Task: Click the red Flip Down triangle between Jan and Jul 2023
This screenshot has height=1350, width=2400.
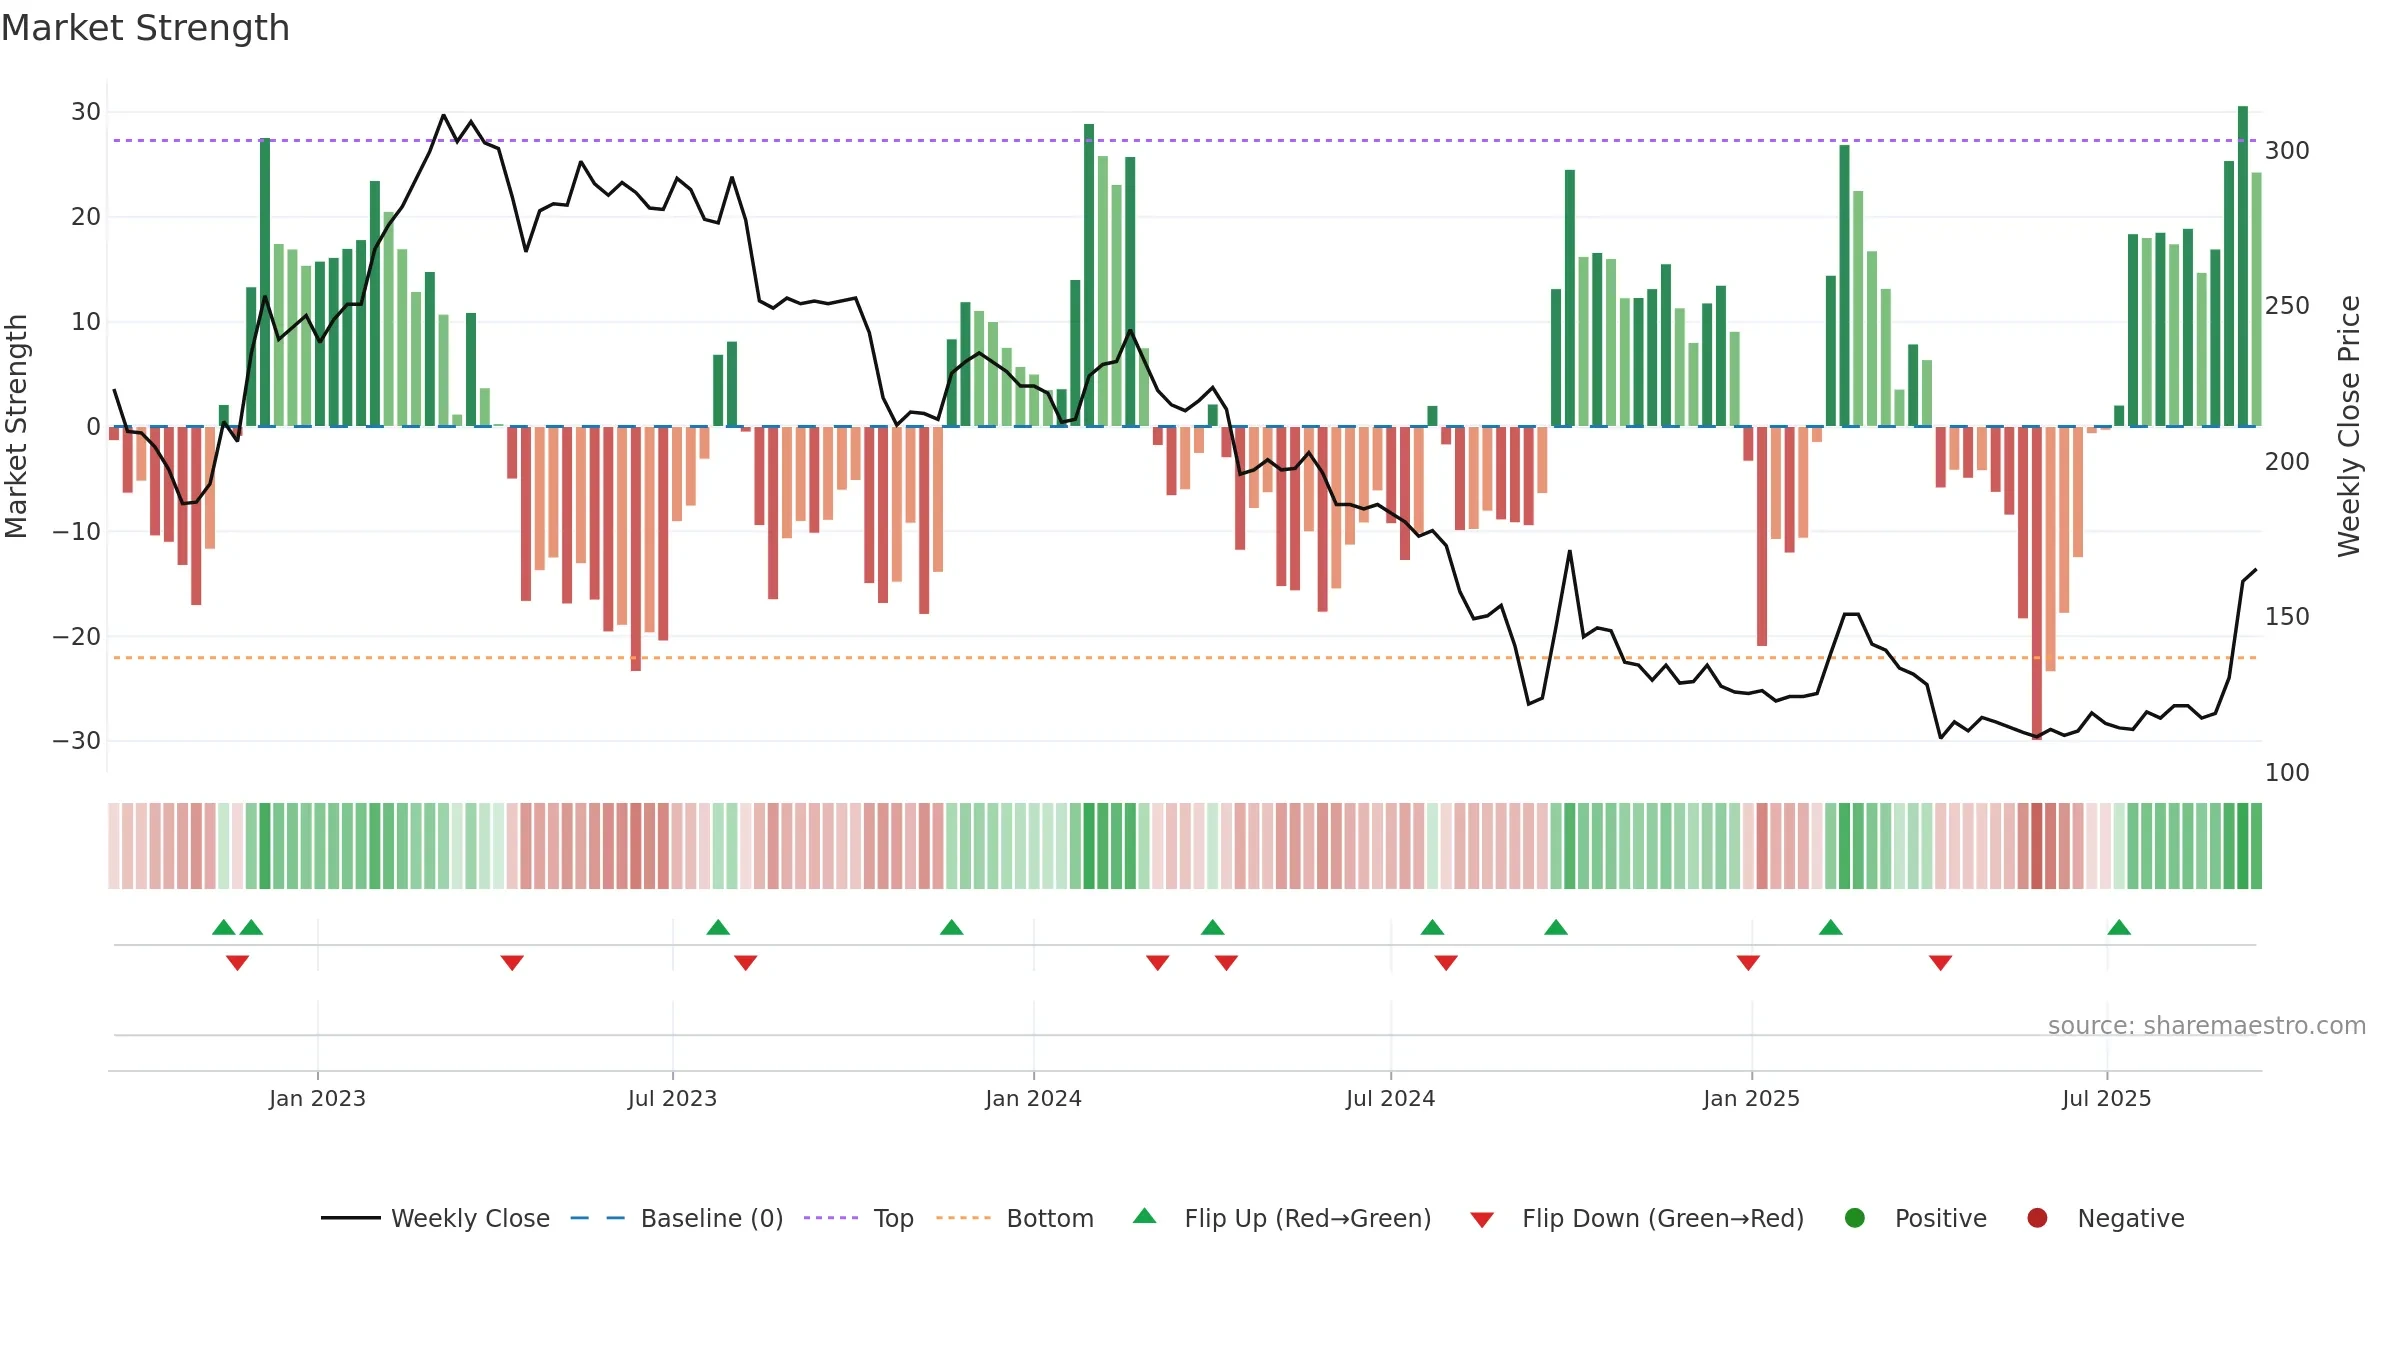Action: pyautogui.click(x=512, y=963)
